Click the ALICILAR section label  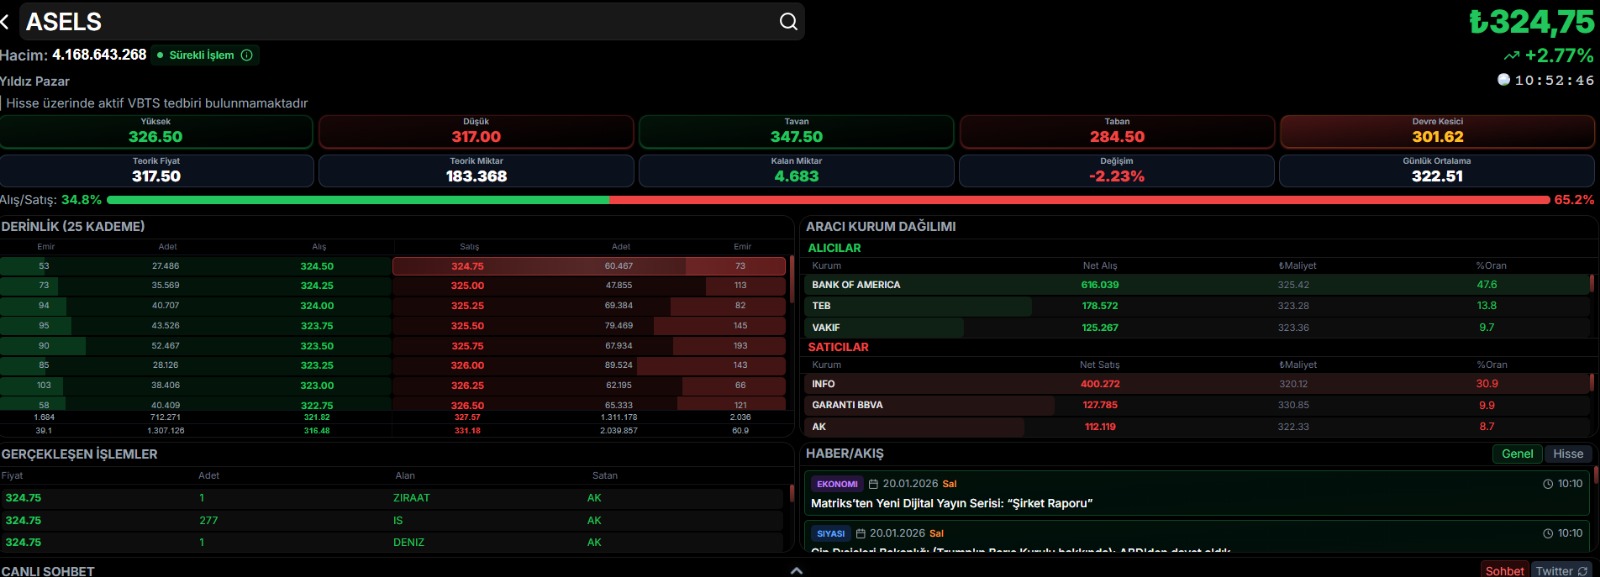[x=834, y=248]
